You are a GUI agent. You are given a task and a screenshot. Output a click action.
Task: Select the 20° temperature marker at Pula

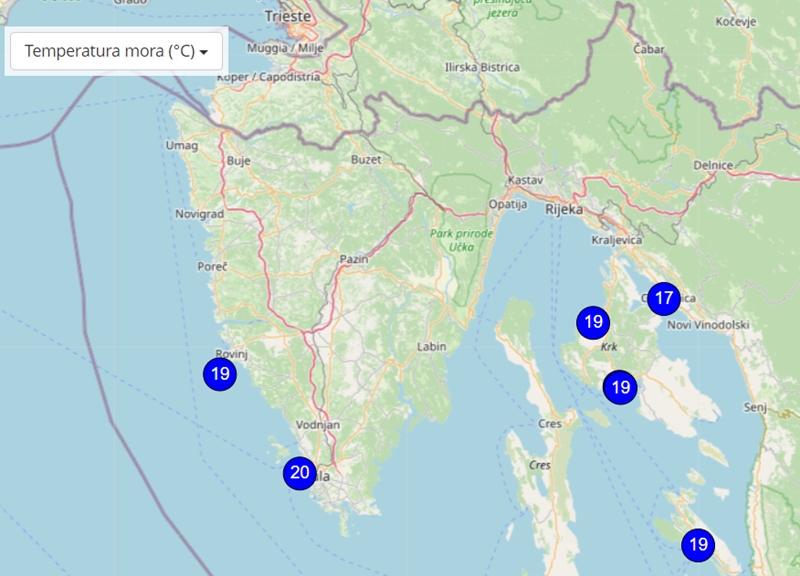click(x=299, y=473)
